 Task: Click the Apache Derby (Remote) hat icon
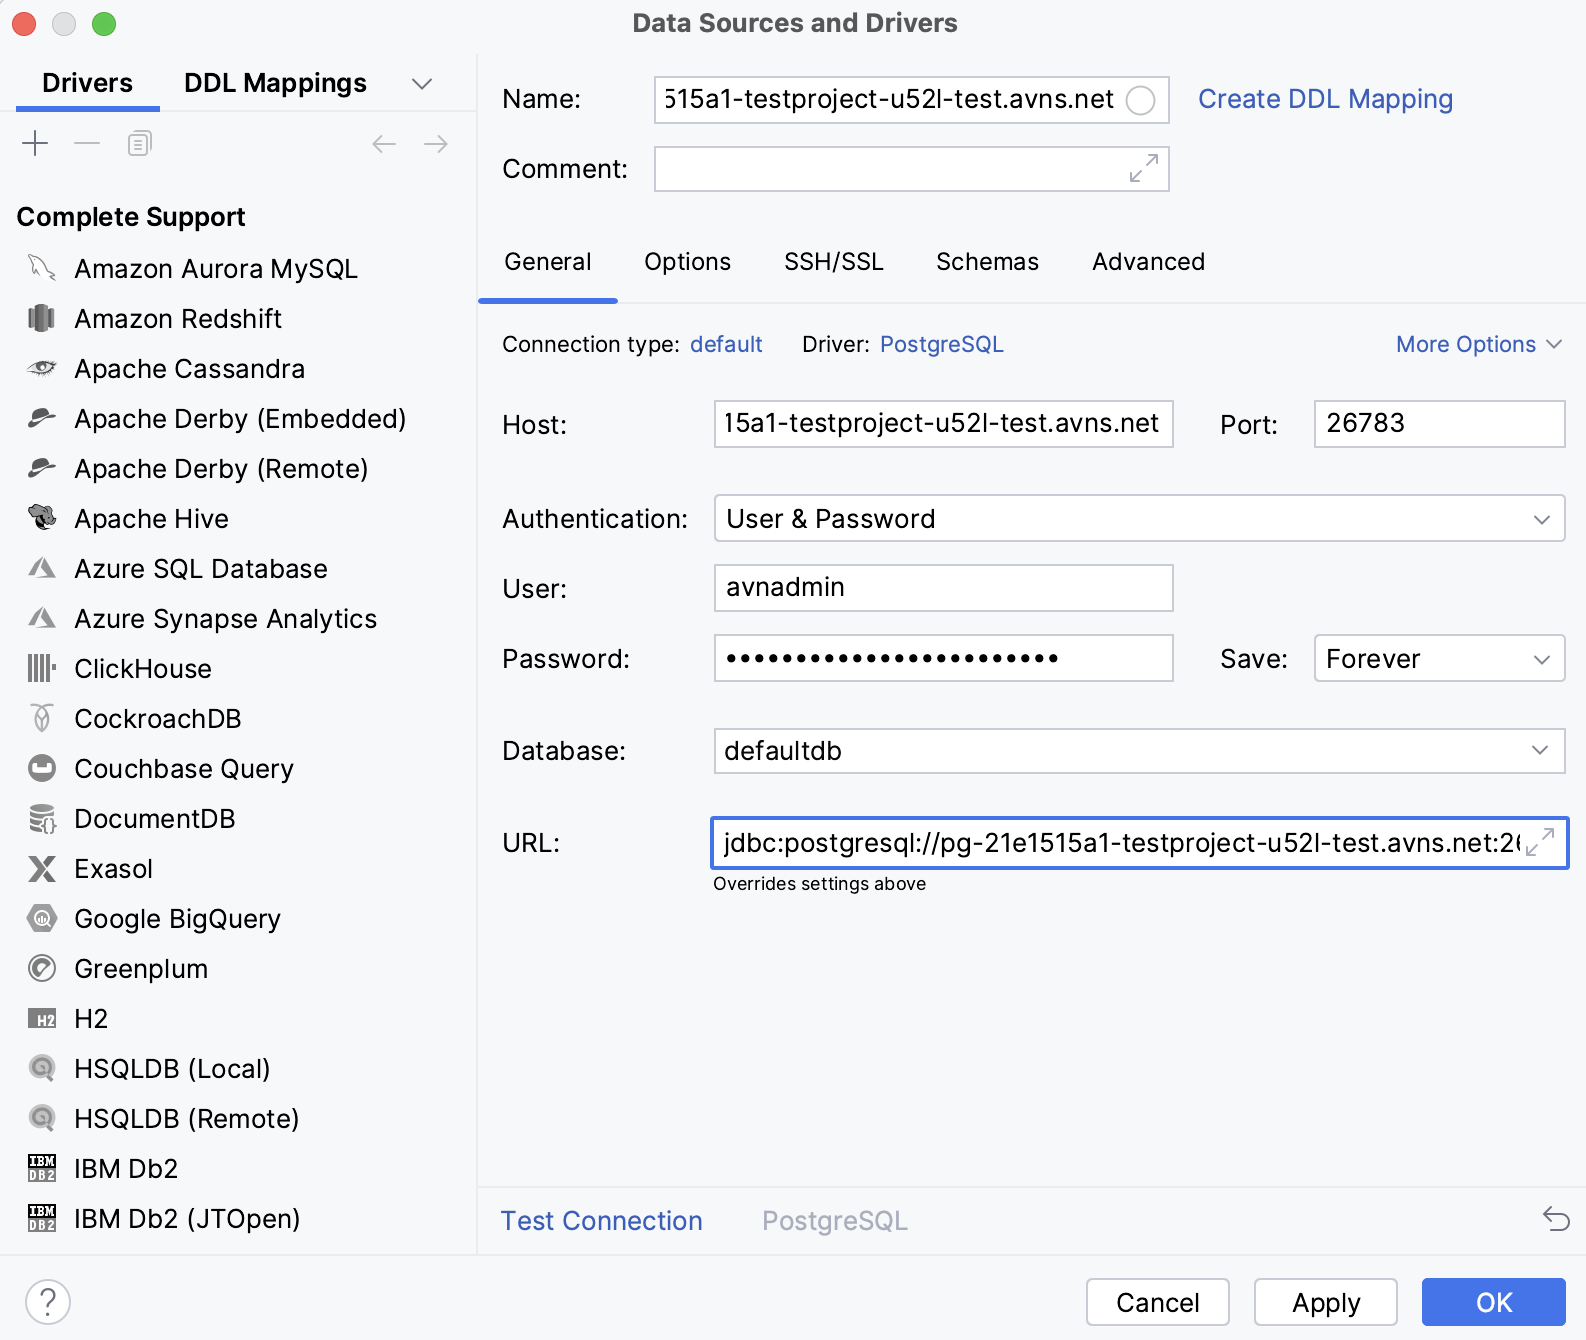(x=42, y=468)
